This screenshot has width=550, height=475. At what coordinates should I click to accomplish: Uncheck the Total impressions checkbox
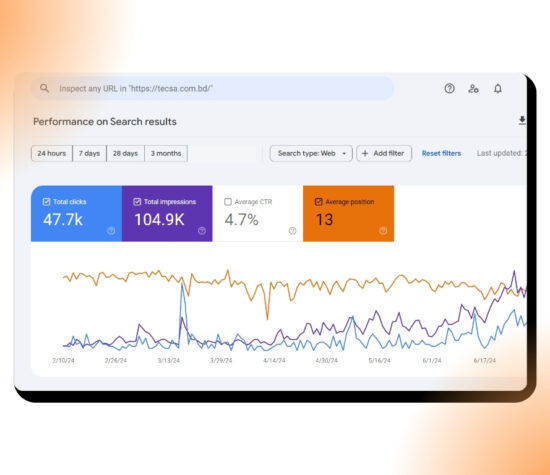pyautogui.click(x=137, y=202)
